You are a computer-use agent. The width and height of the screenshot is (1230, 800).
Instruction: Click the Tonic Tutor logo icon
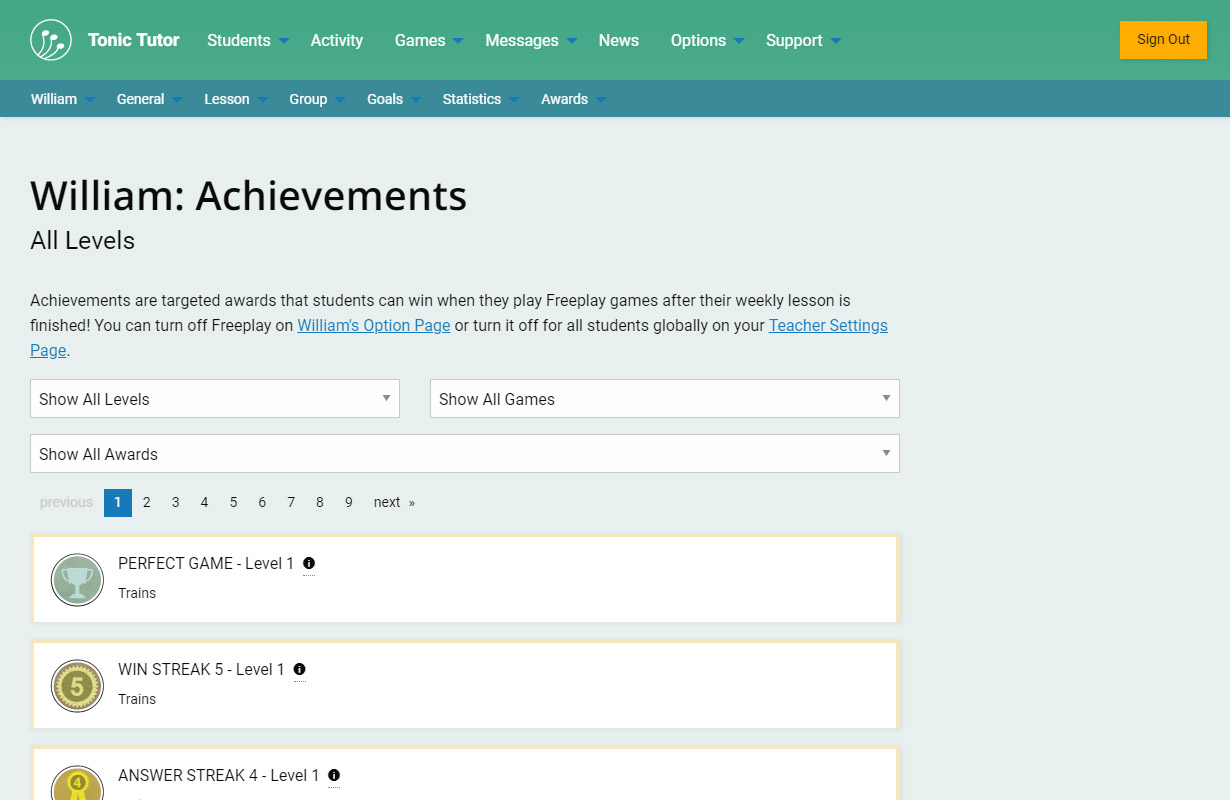[x=51, y=40]
